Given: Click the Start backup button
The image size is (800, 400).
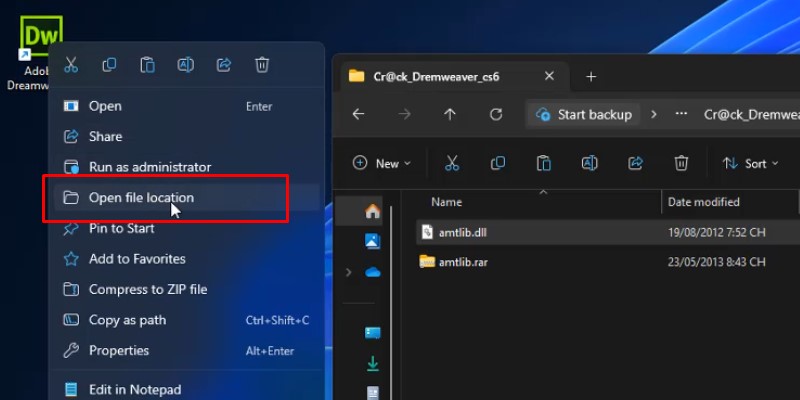Looking at the screenshot, I should point(585,114).
